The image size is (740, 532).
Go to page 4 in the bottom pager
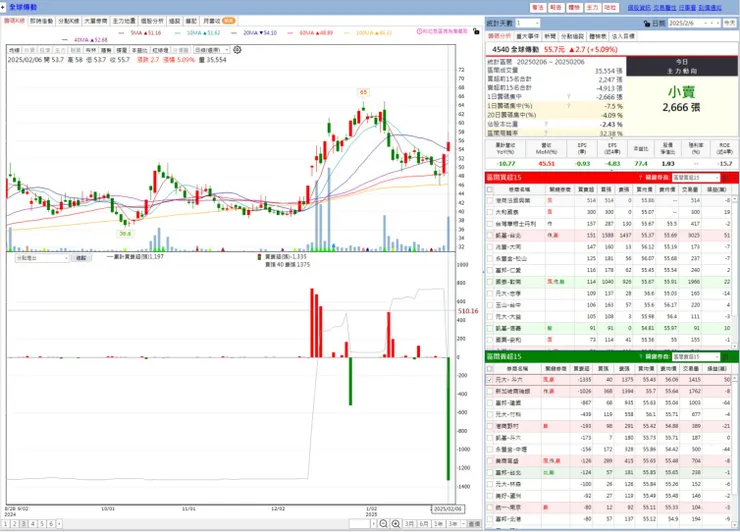tap(33, 524)
